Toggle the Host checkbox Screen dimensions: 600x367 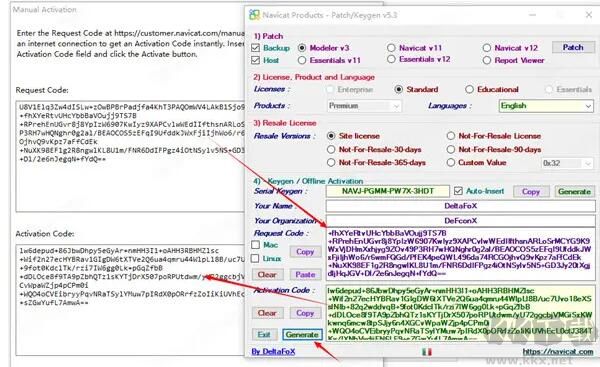(x=255, y=60)
